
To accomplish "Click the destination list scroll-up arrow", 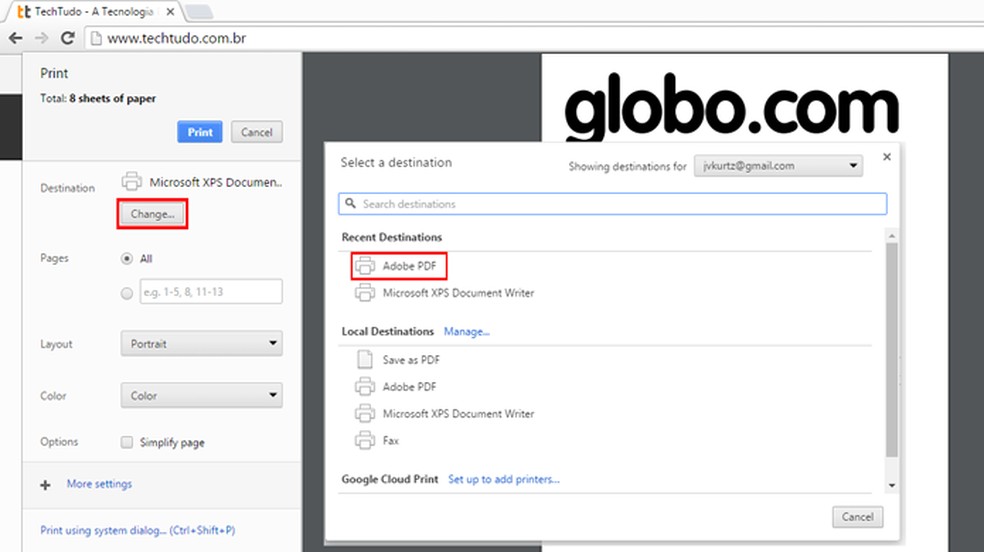I will pyautogui.click(x=892, y=236).
